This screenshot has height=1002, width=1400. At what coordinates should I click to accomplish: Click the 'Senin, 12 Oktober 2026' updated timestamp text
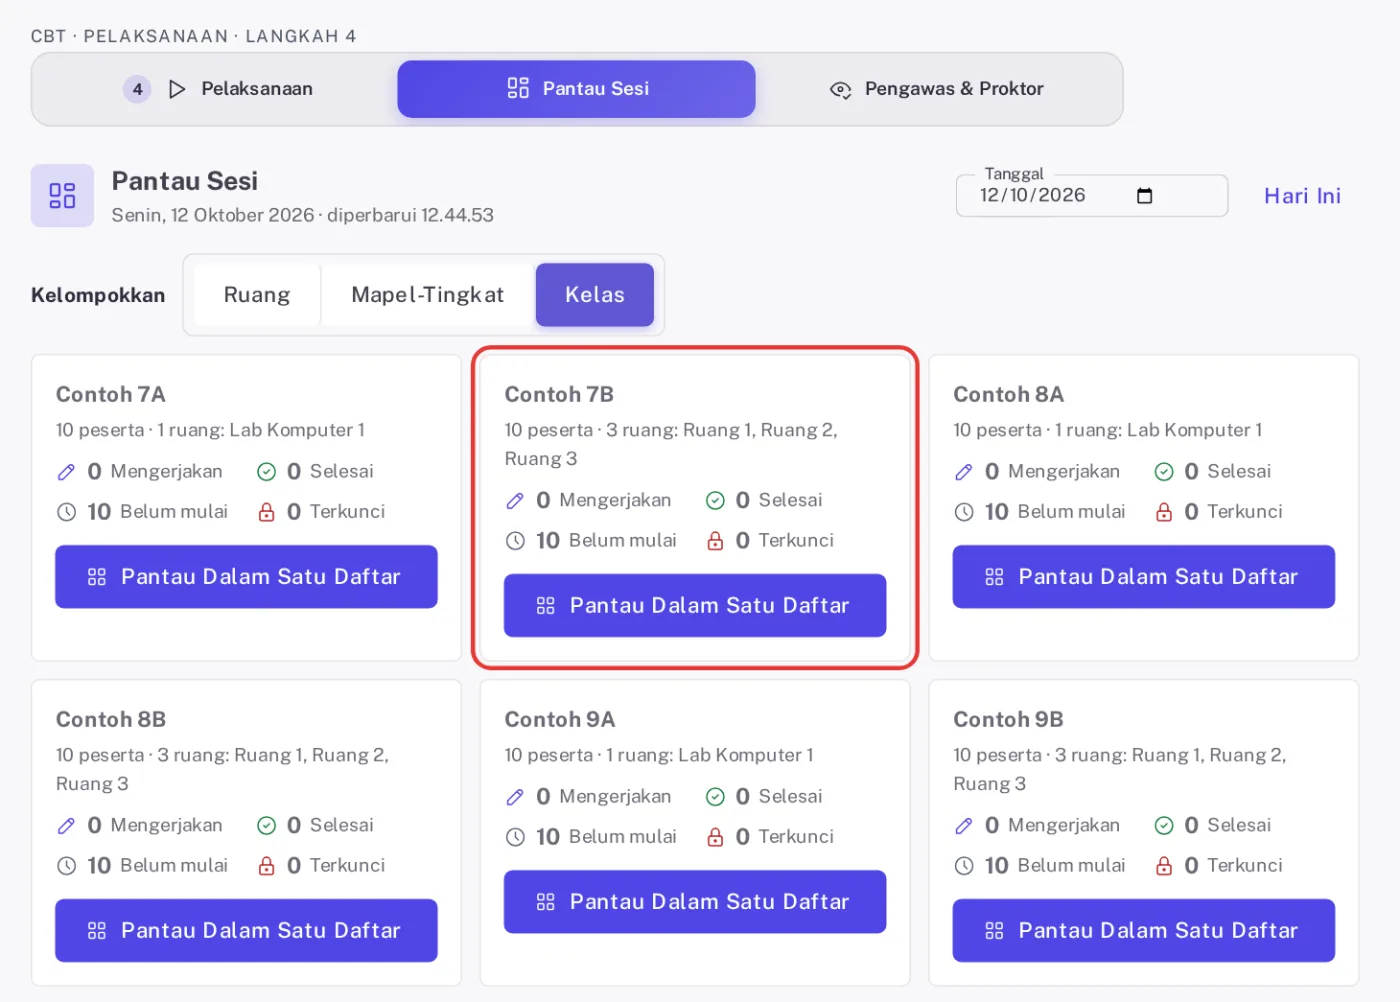(302, 215)
